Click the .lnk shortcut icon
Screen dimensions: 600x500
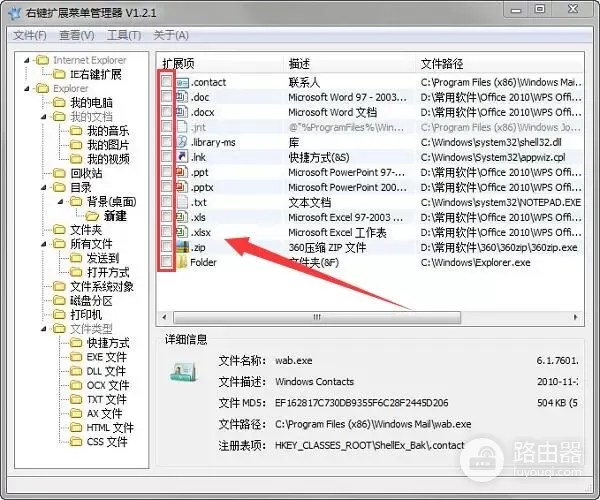pyautogui.click(x=182, y=157)
